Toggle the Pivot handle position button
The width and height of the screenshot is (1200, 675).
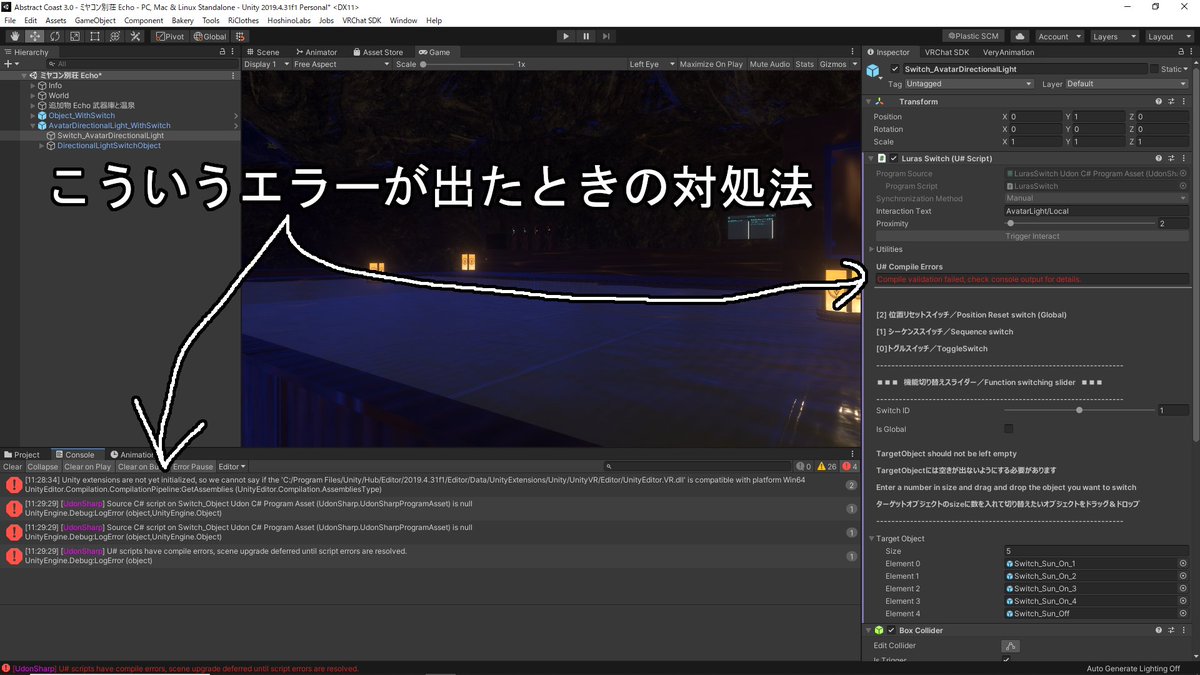[169, 36]
